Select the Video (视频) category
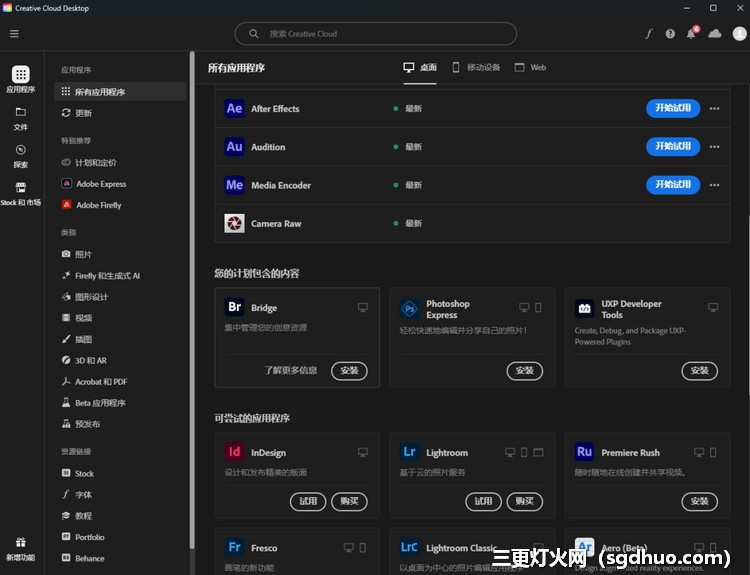The width and height of the screenshot is (750, 575). click(77, 318)
